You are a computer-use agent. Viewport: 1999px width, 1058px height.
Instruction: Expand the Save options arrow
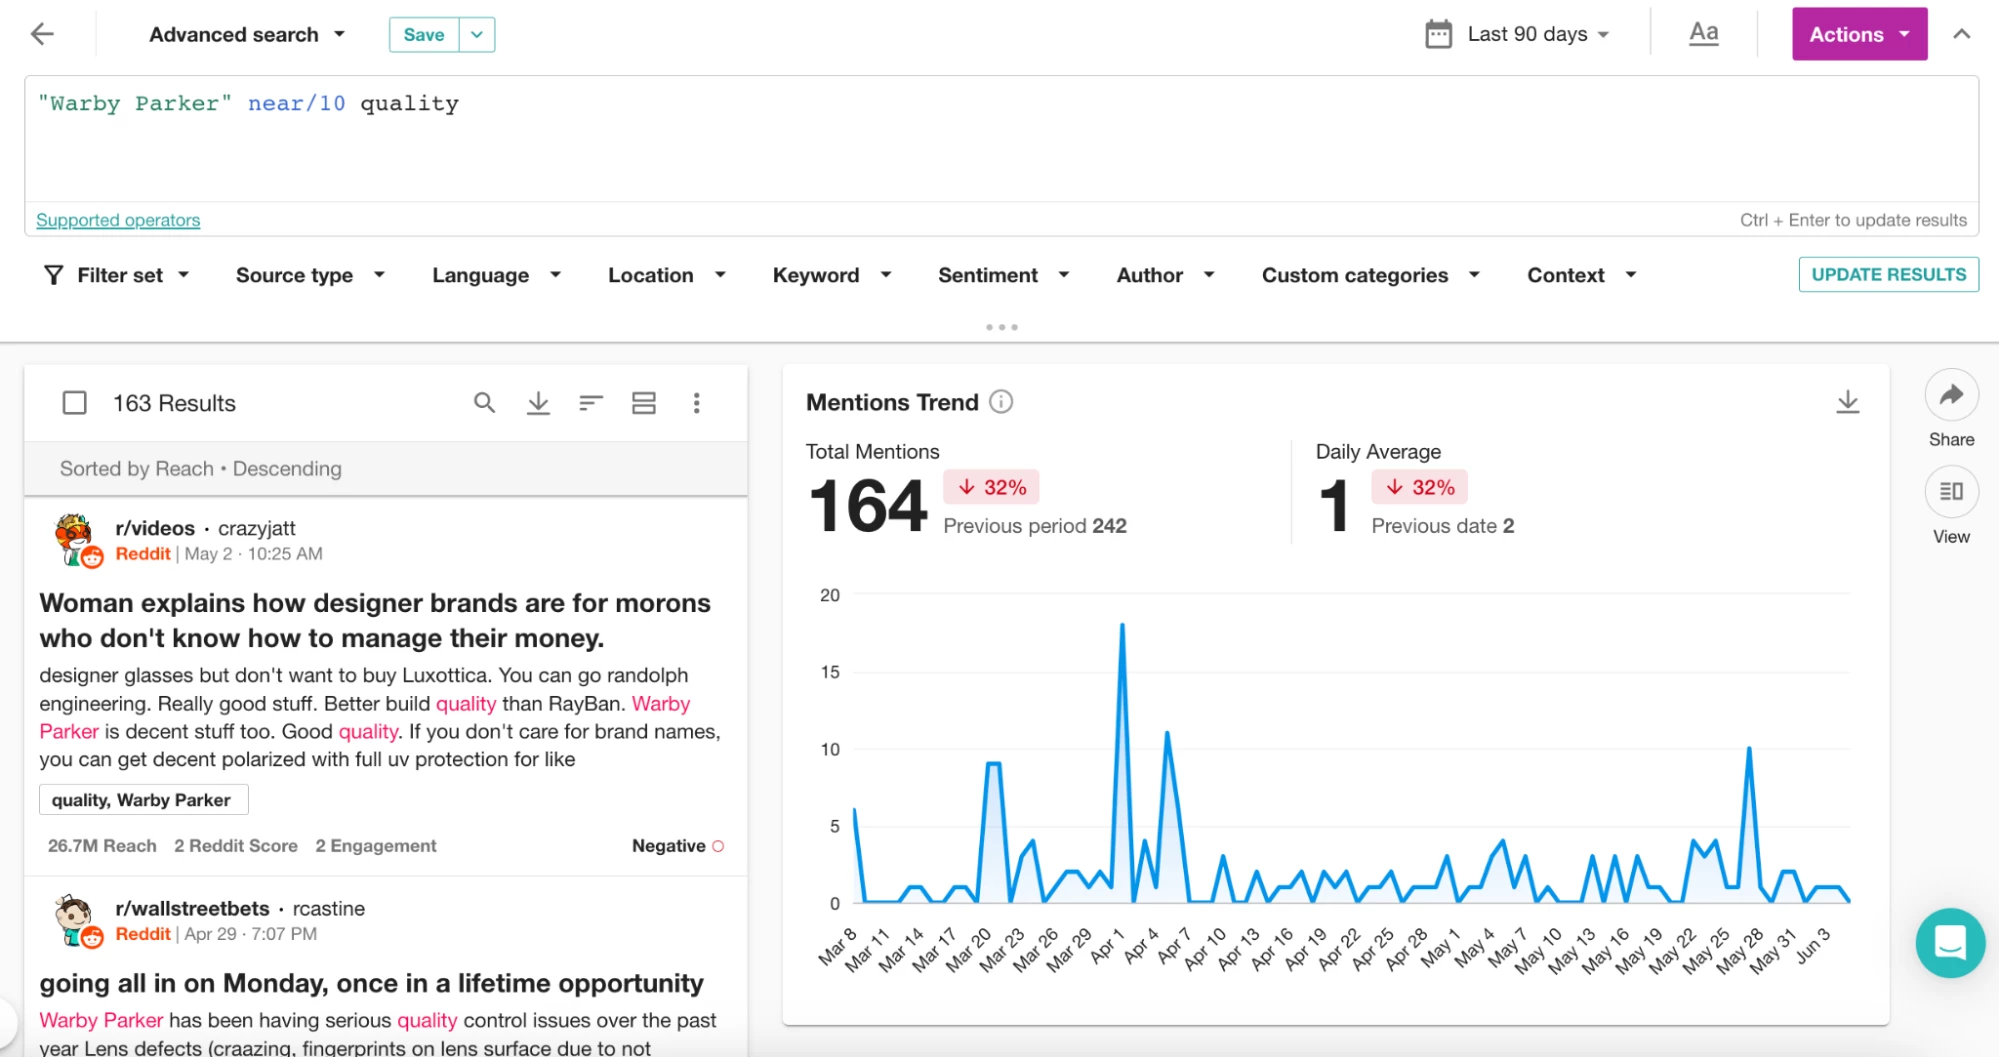[x=477, y=34]
